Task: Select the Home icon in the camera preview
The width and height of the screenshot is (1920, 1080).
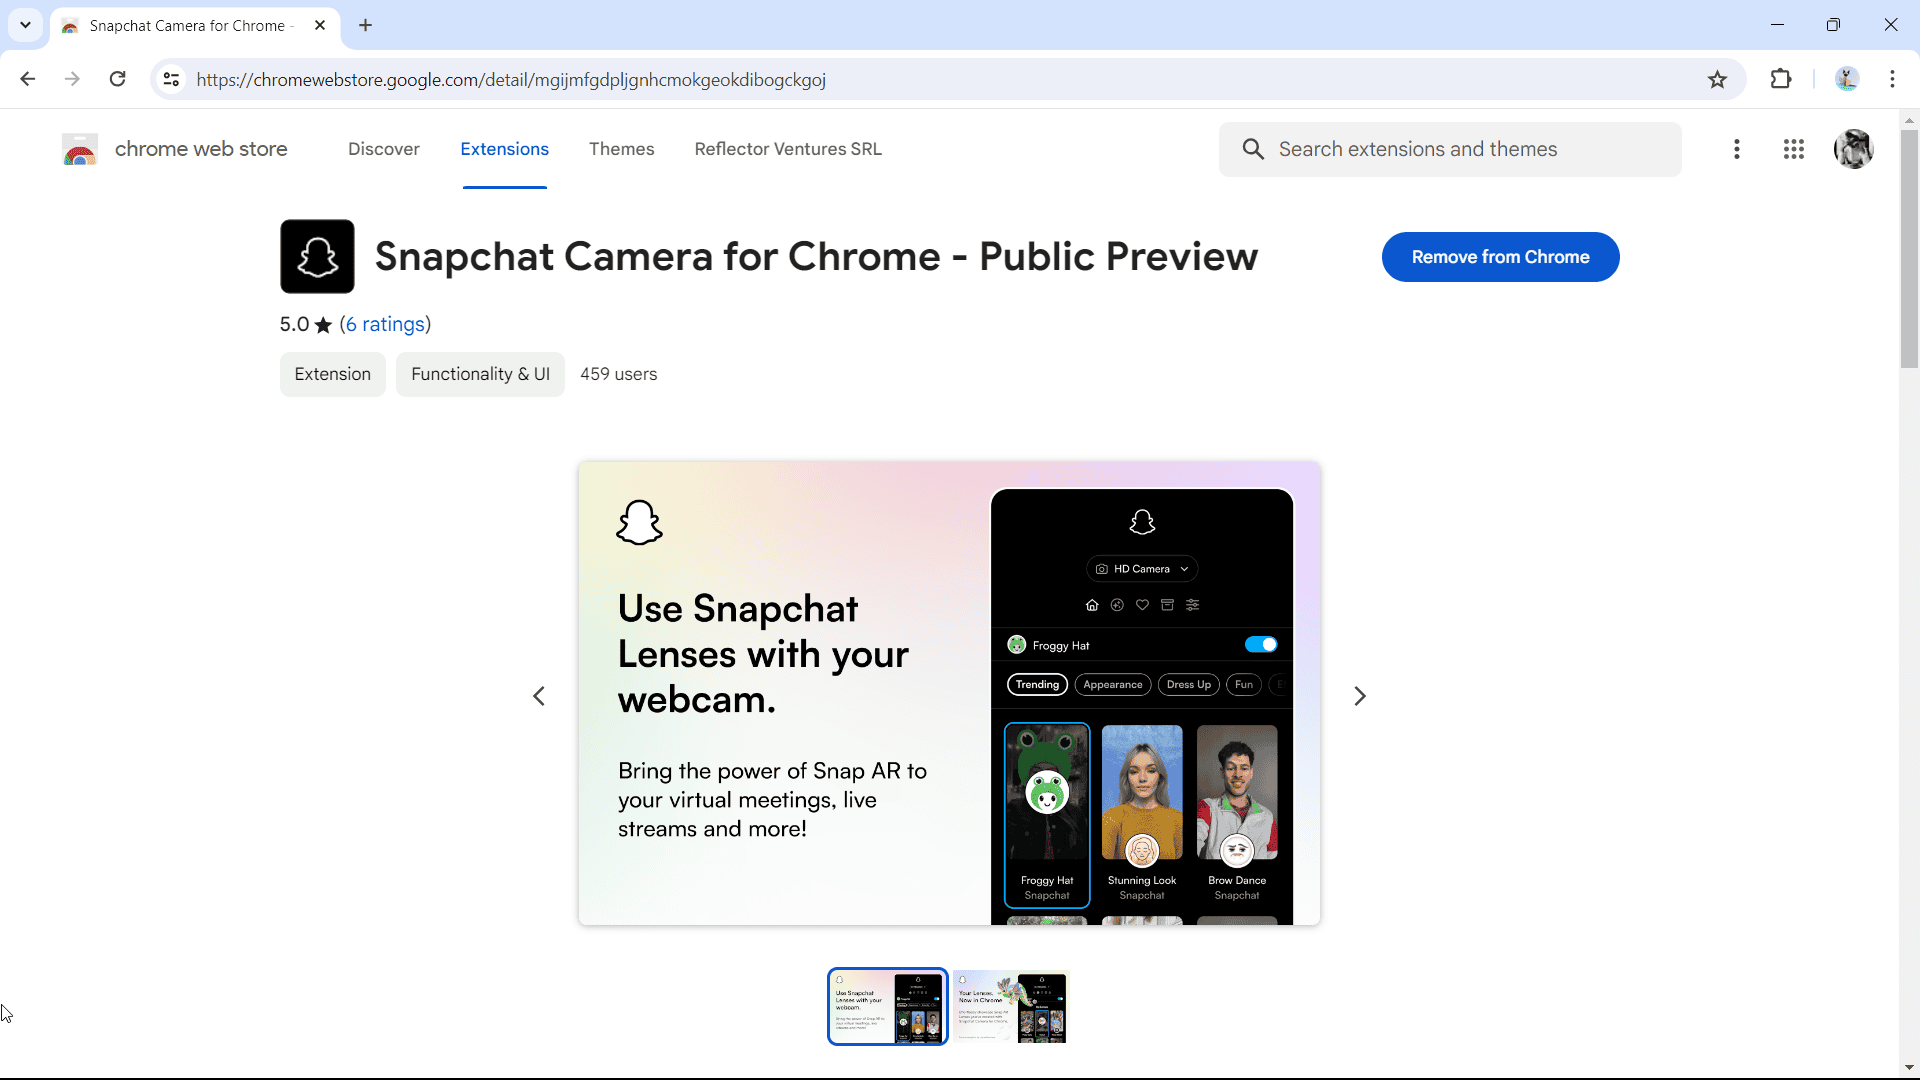Action: [x=1093, y=604]
